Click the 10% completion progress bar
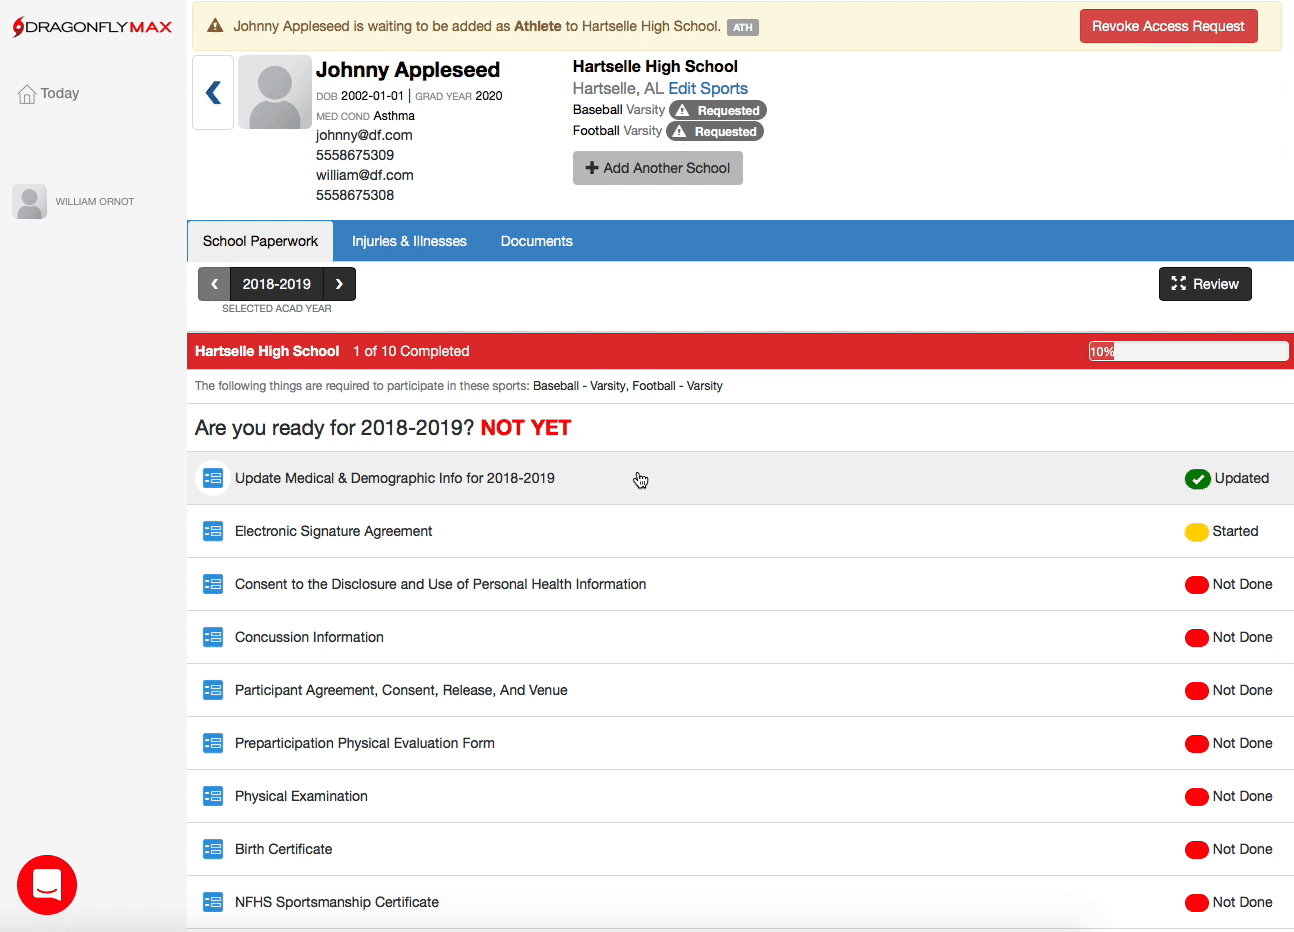 point(1188,351)
